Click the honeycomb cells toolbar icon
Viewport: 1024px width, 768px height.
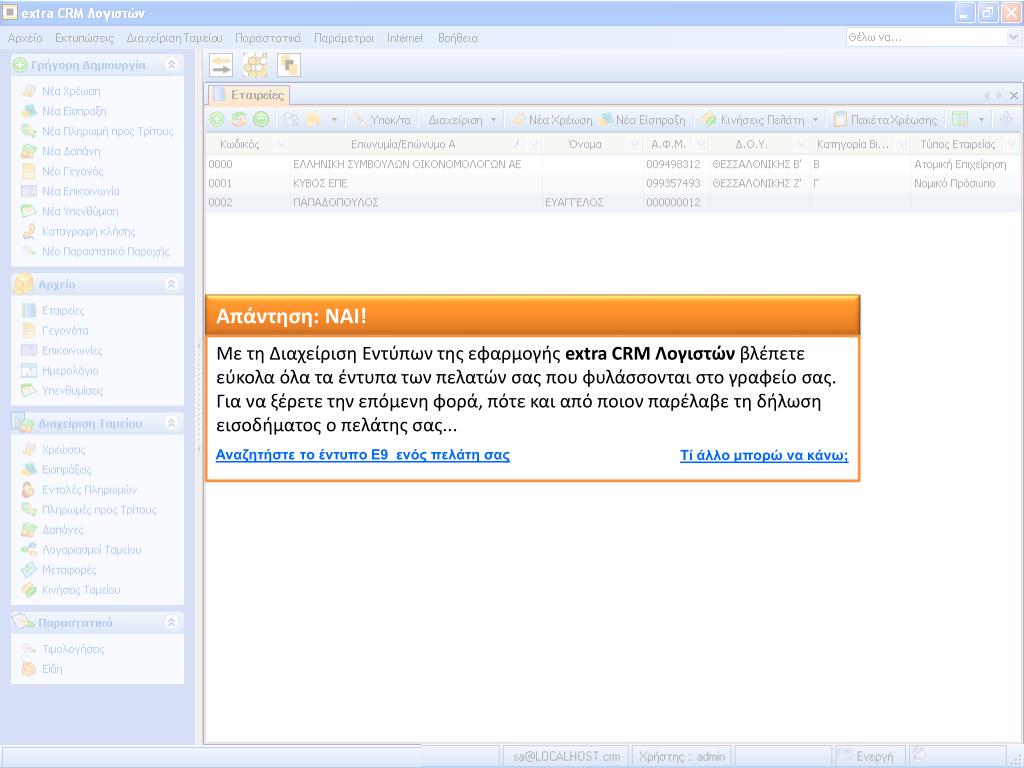tap(255, 65)
